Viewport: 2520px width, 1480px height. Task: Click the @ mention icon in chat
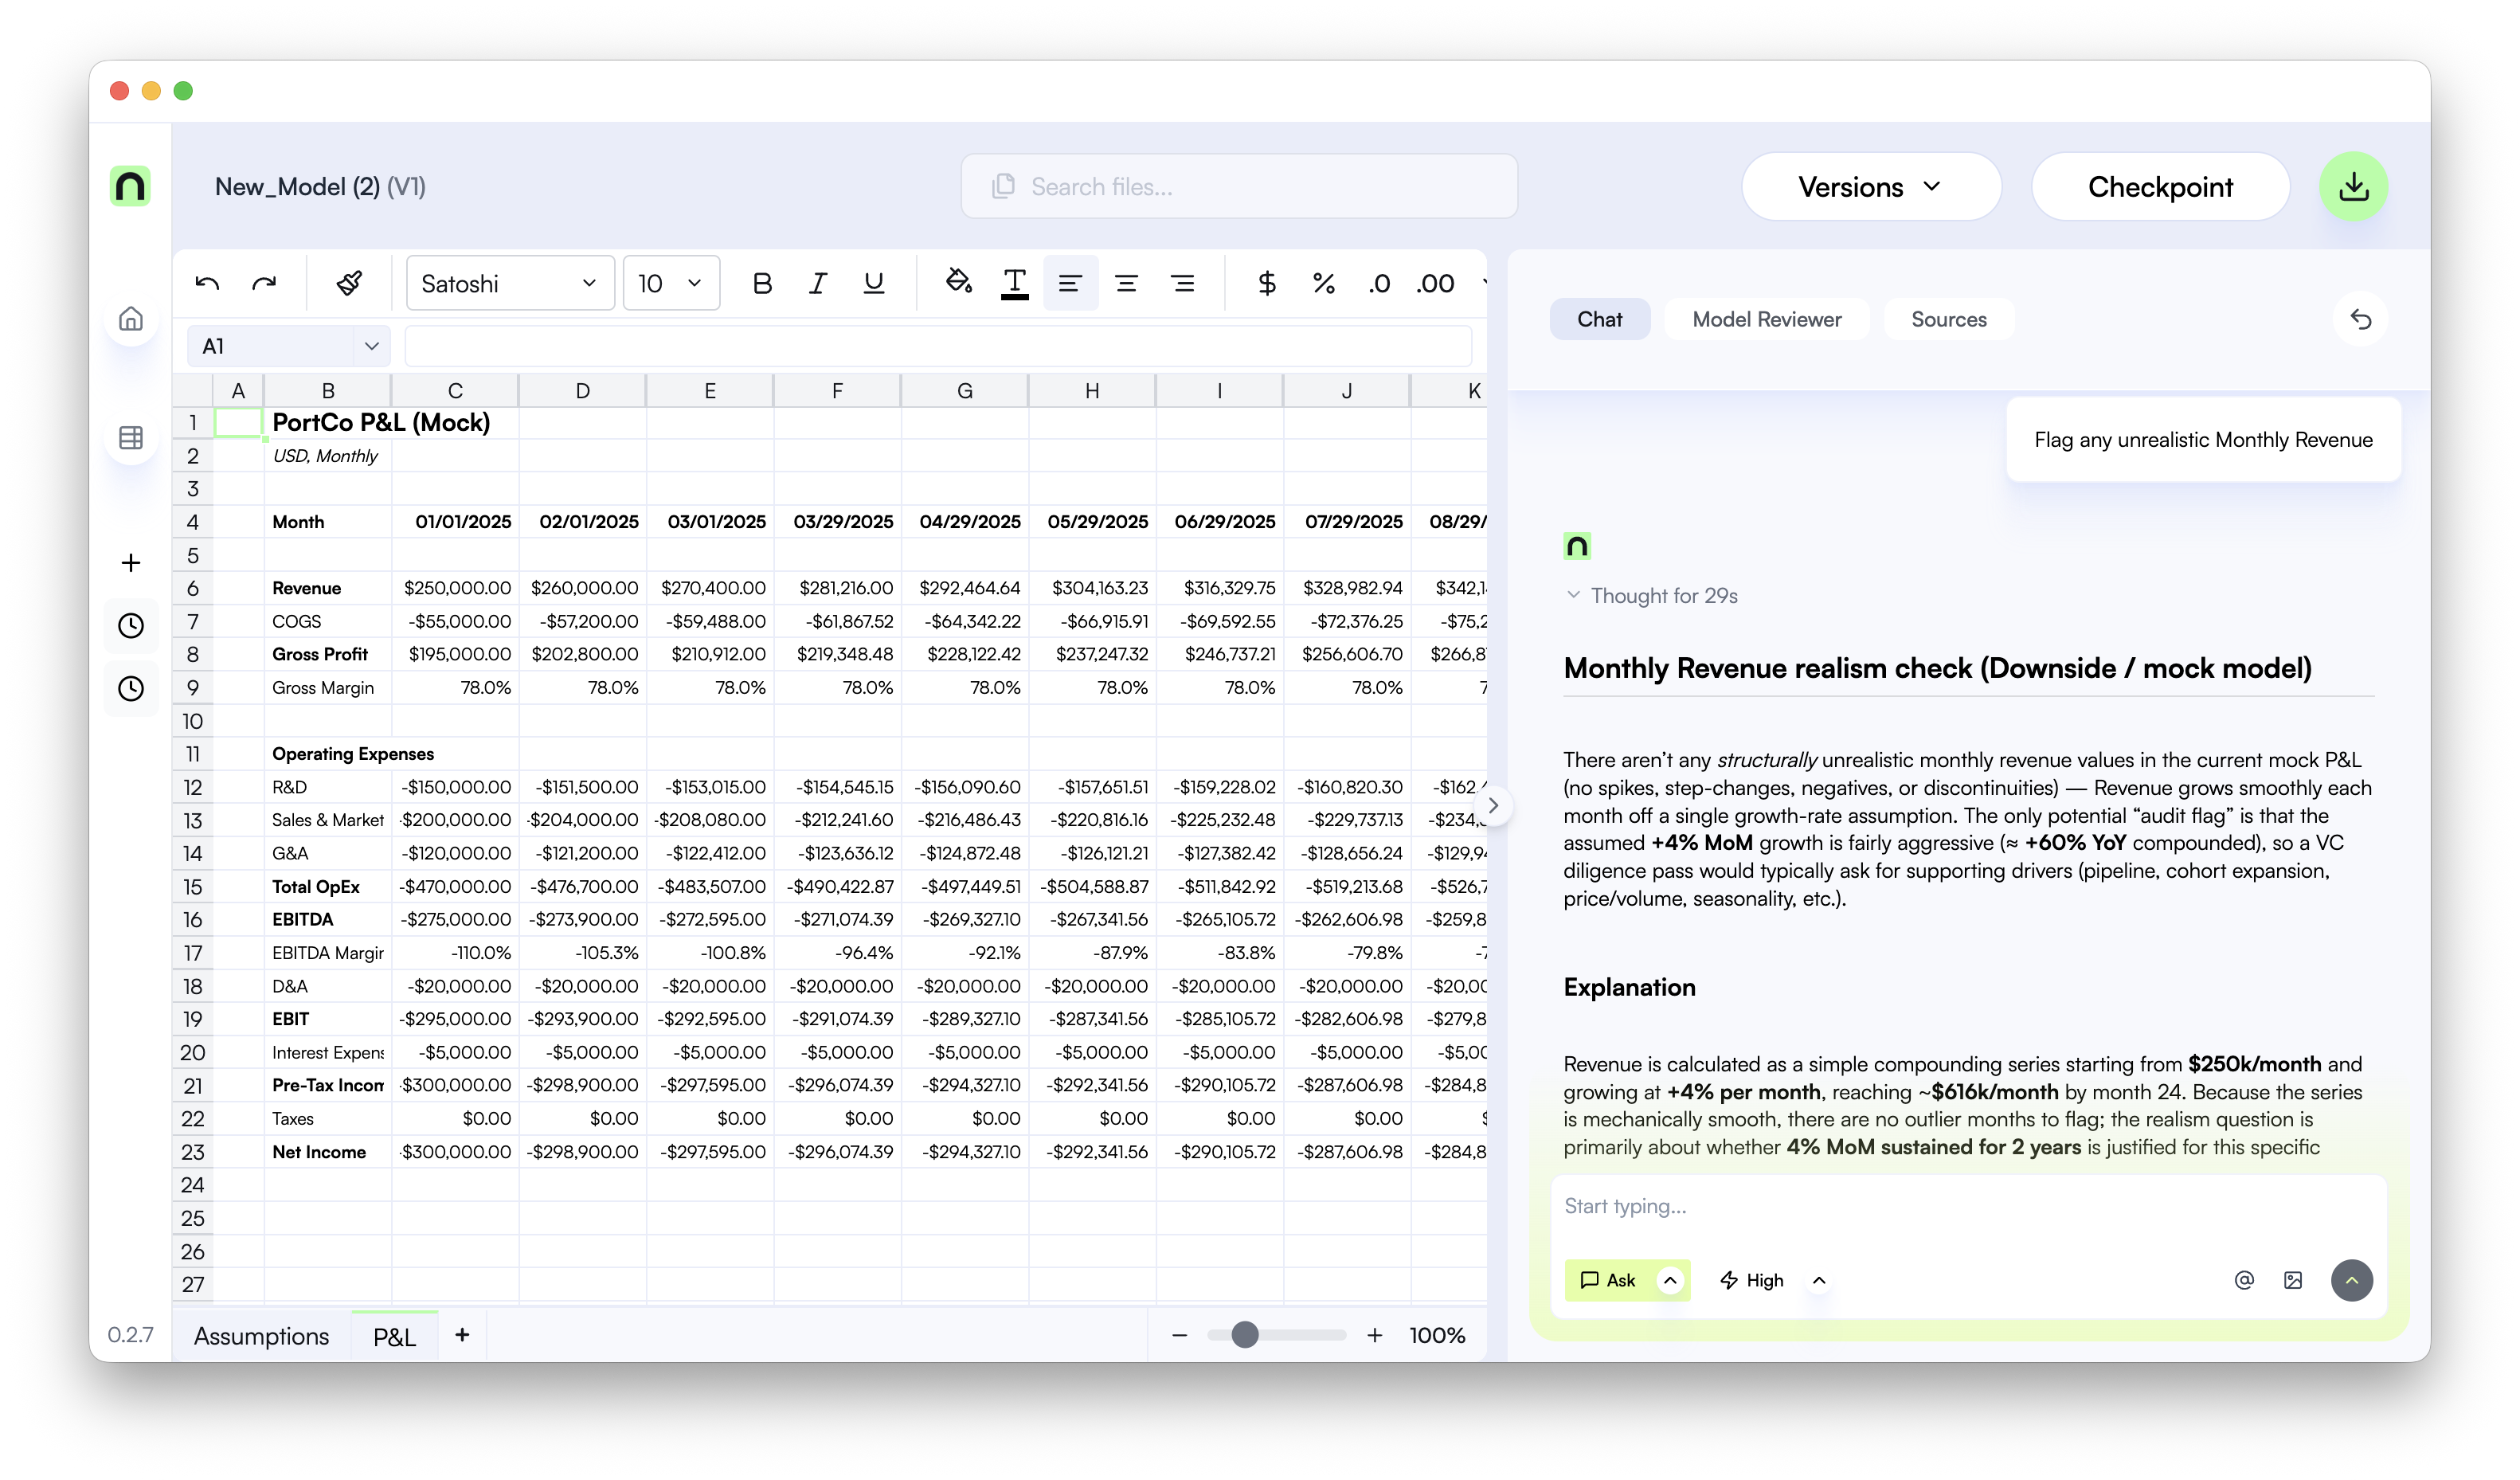tap(2244, 1280)
